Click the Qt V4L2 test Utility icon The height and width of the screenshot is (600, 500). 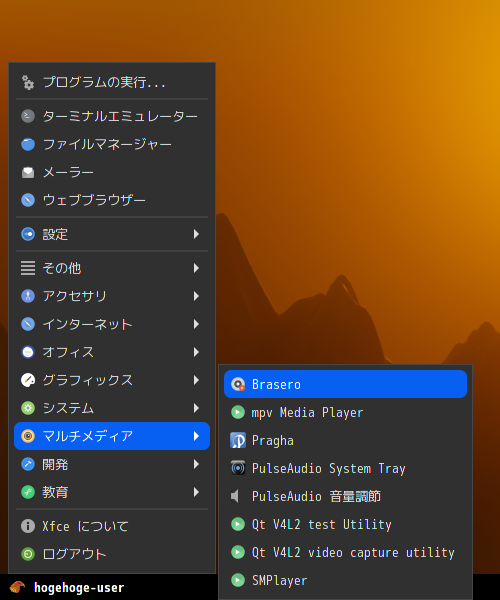tap(238, 524)
